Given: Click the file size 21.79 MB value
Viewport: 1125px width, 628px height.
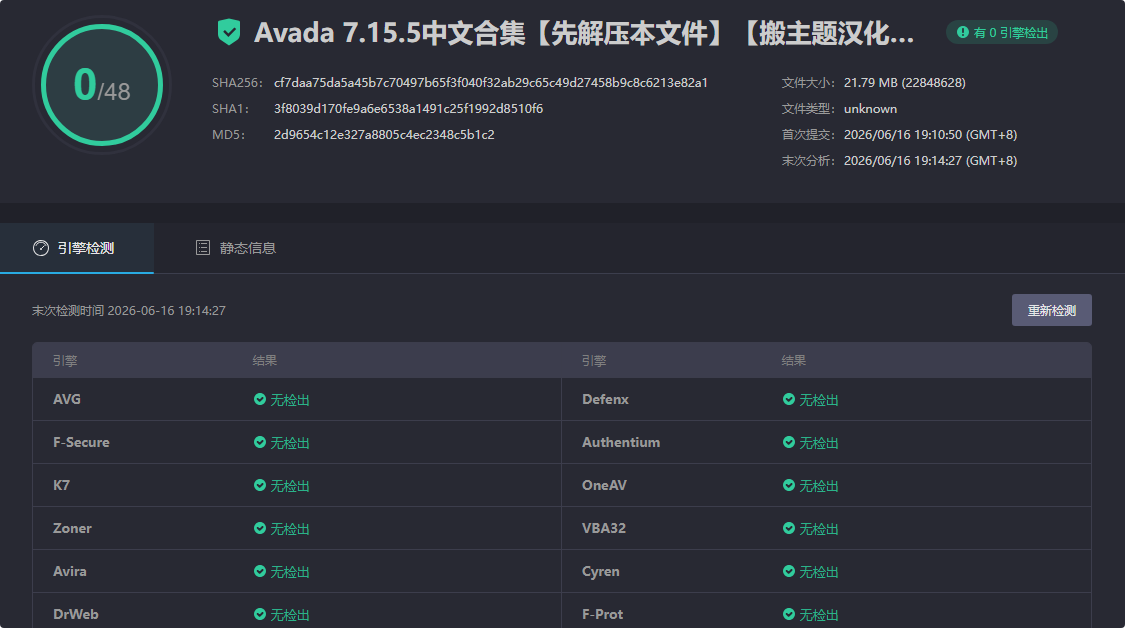Looking at the screenshot, I should click(905, 83).
